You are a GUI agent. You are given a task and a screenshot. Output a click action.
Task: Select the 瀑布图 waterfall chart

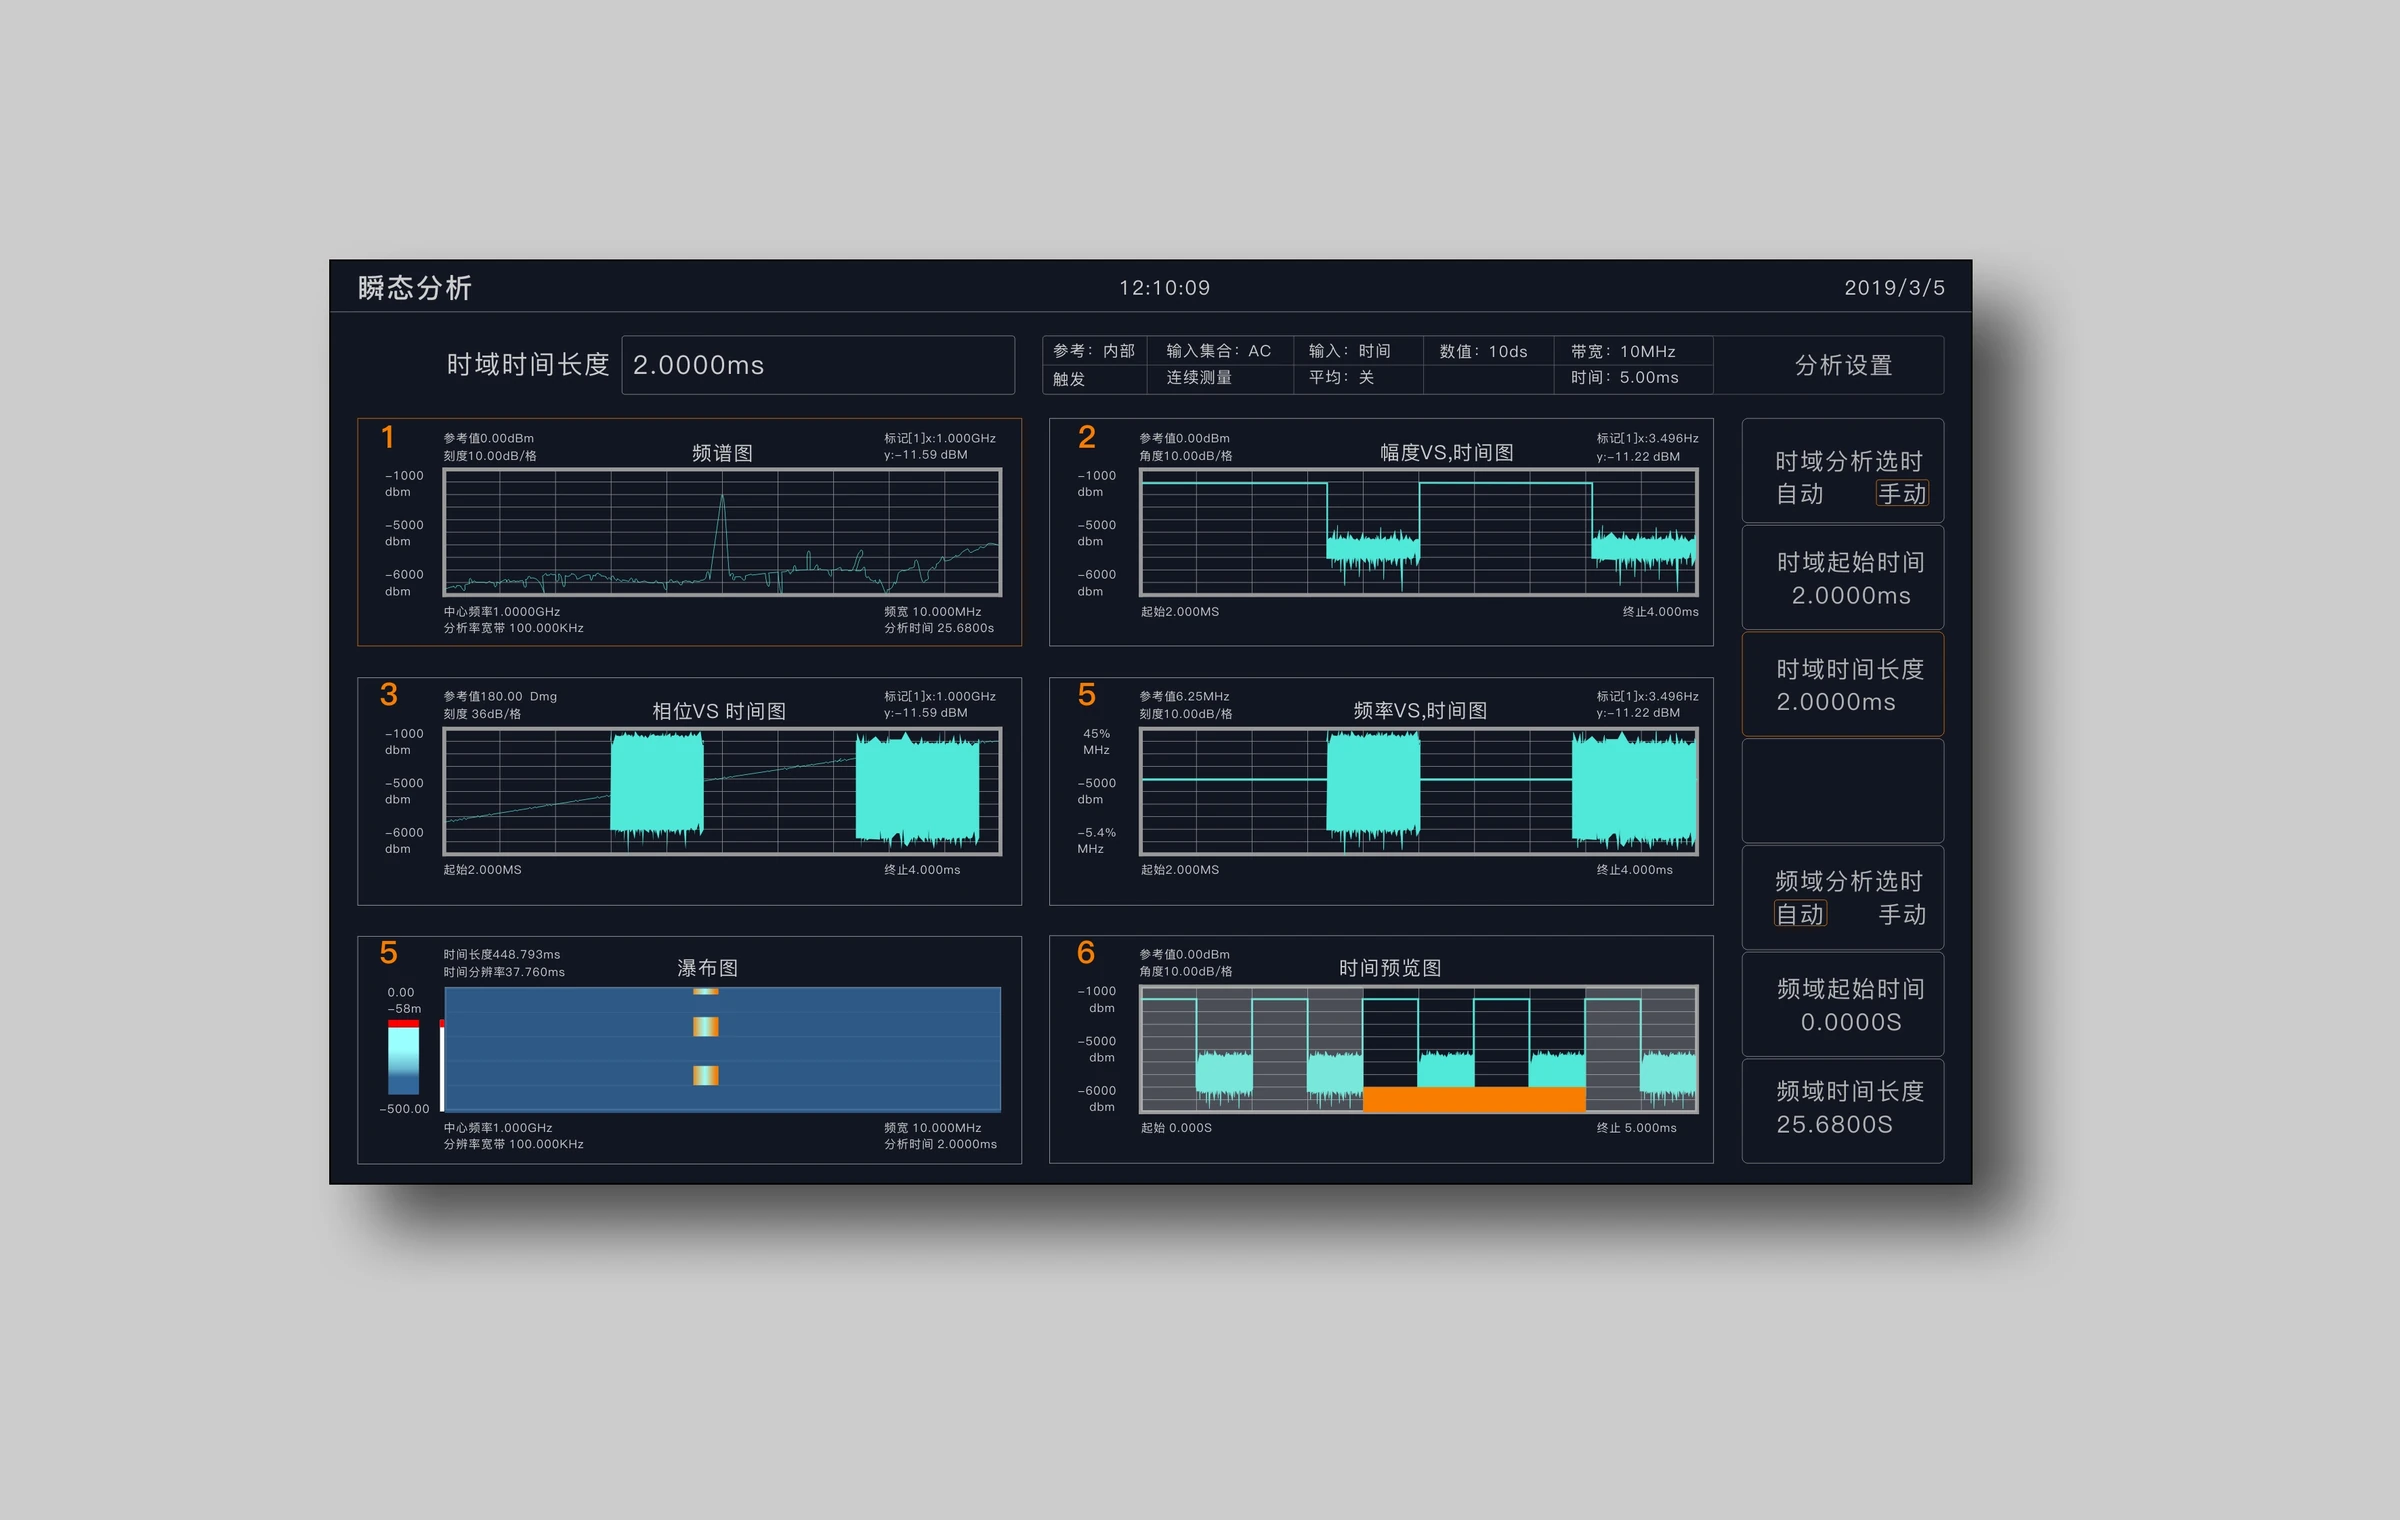689,1049
